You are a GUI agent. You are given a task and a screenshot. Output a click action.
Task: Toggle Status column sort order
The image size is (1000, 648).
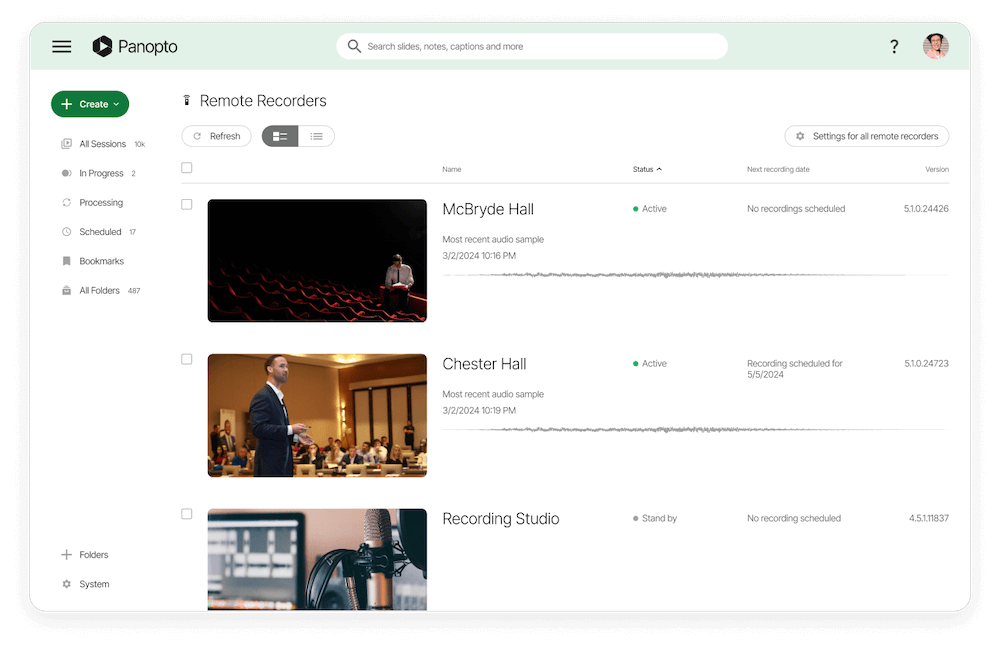pos(647,169)
